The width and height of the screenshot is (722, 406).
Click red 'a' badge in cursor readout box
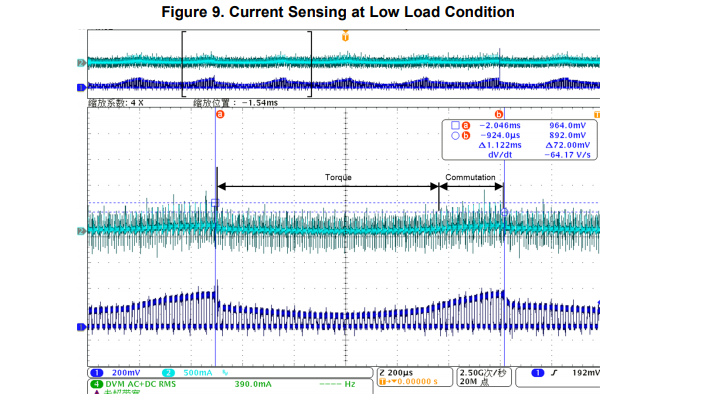coord(466,125)
